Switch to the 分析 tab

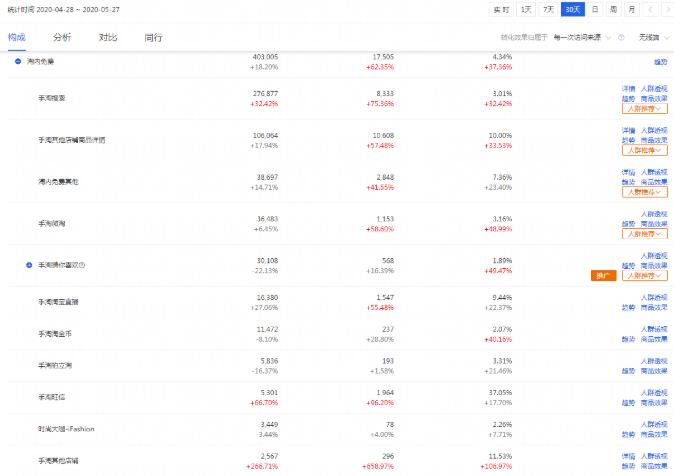click(x=62, y=37)
